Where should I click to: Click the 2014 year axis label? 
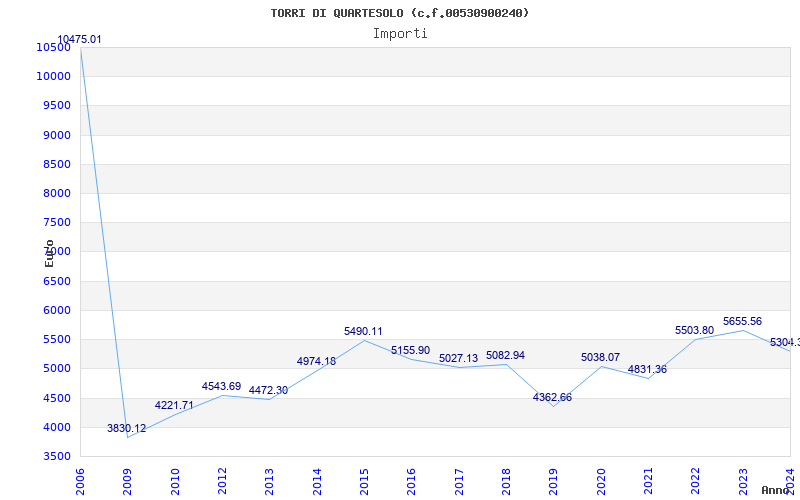(317, 482)
